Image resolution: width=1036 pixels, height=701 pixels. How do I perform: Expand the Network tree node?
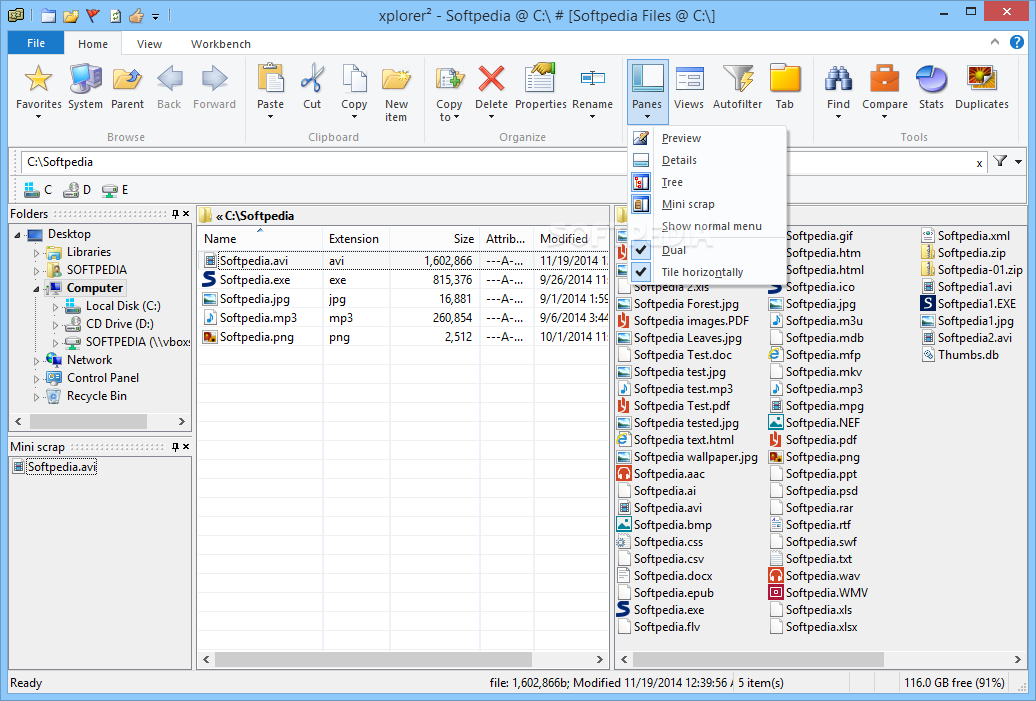point(36,361)
